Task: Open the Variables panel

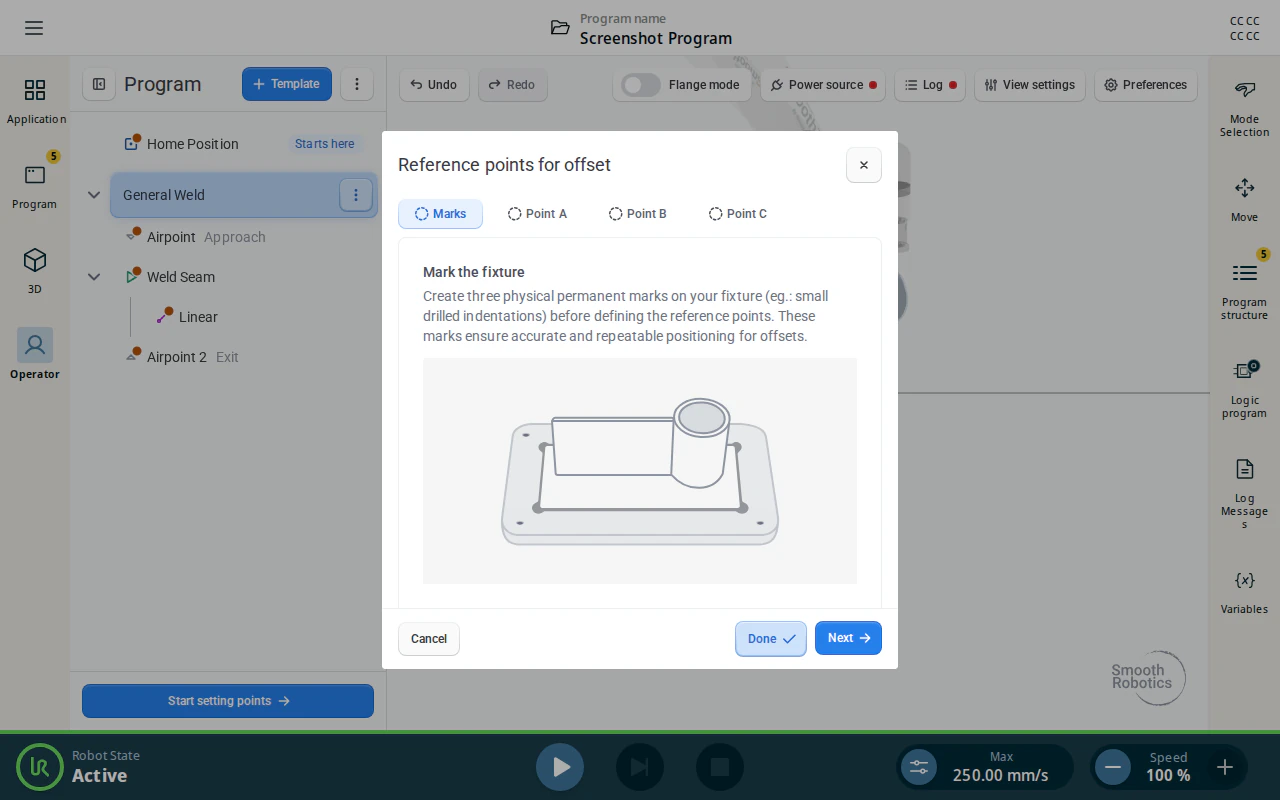Action: point(1244,592)
